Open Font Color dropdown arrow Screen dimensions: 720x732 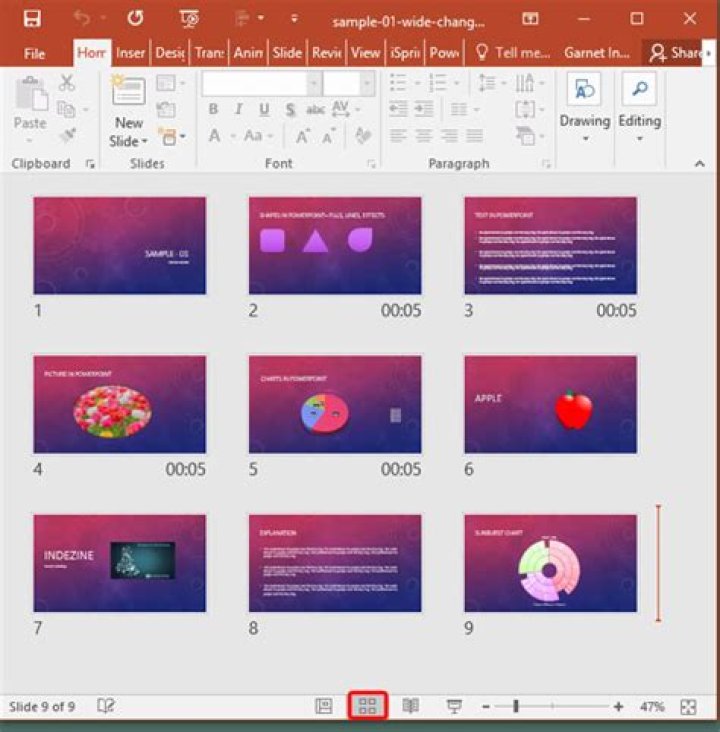pos(233,136)
